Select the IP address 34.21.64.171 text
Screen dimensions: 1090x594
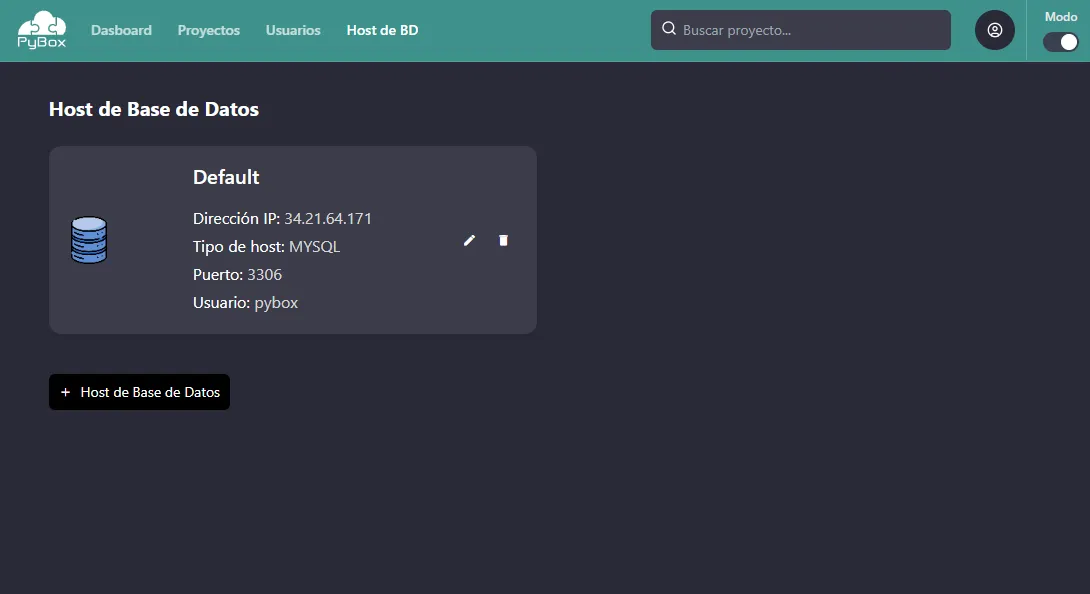click(x=328, y=218)
